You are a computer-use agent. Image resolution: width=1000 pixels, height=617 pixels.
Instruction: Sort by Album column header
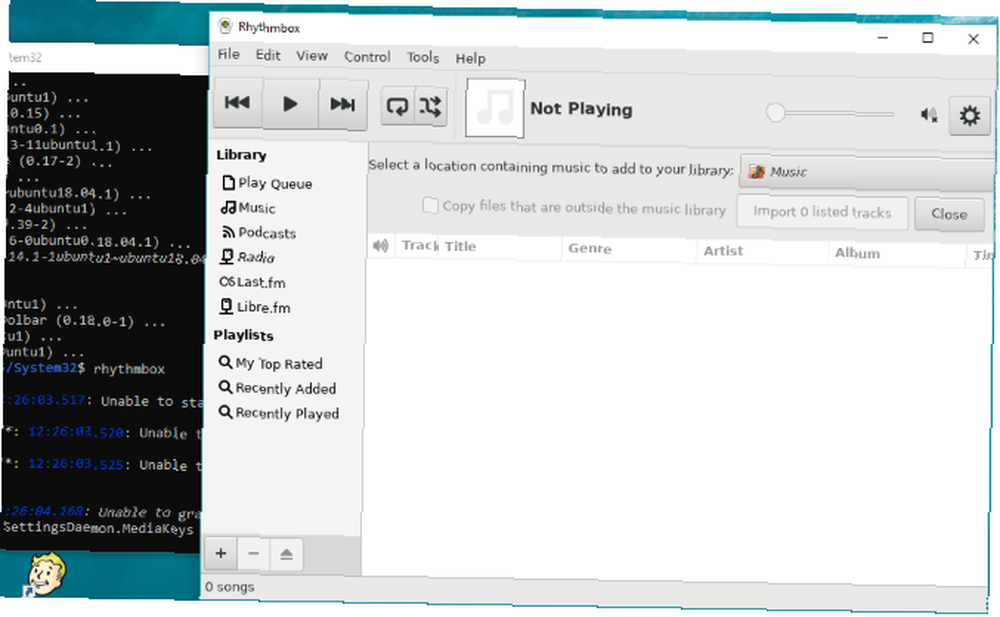pyautogui.click(x=897, y=253)
